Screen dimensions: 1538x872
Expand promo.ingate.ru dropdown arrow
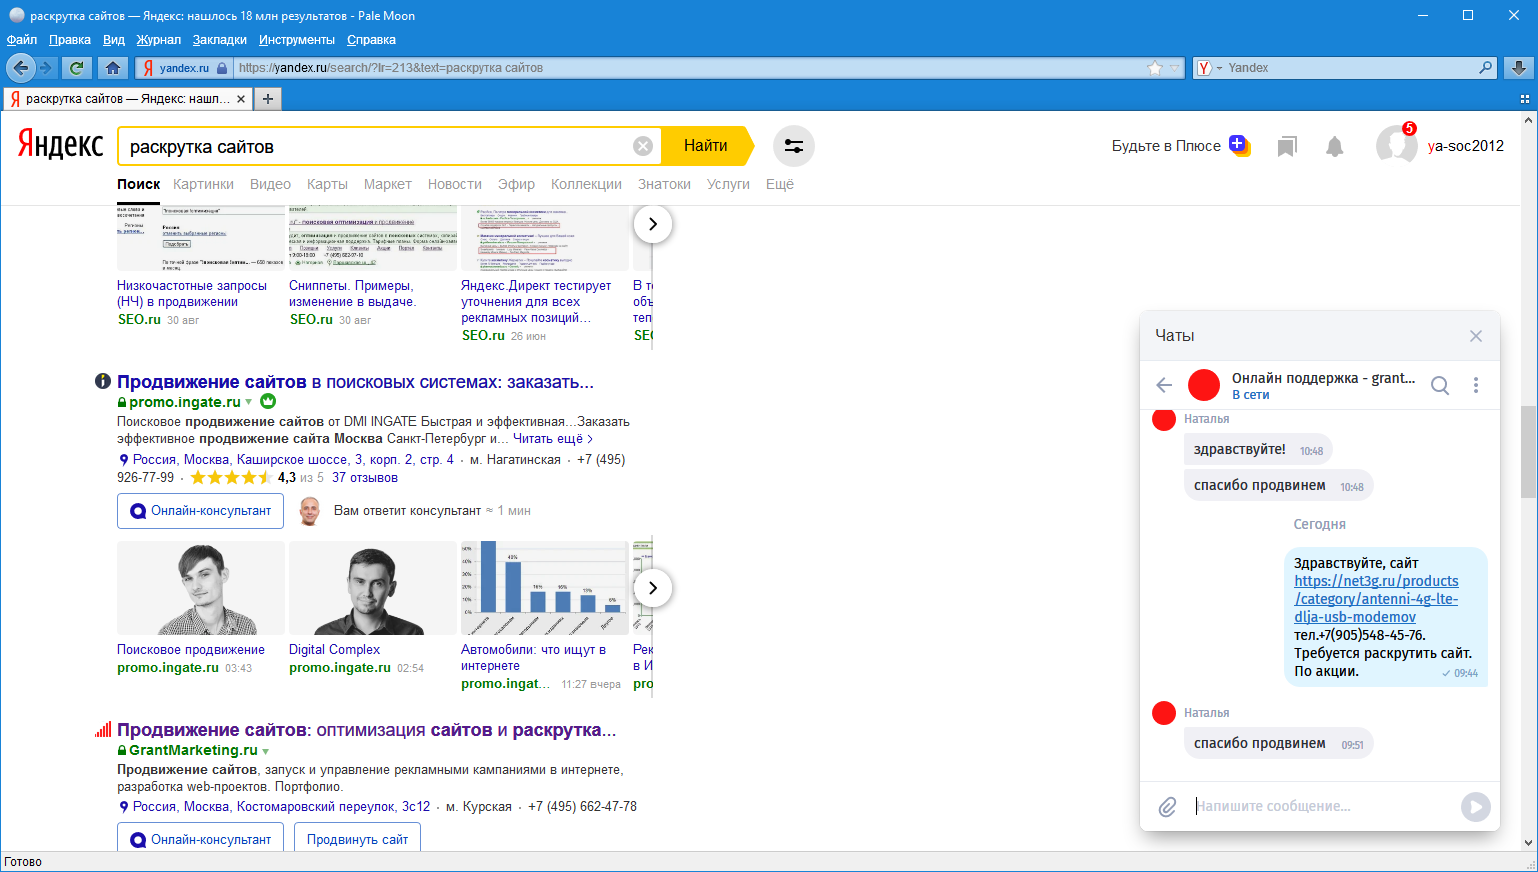(249, 402)
